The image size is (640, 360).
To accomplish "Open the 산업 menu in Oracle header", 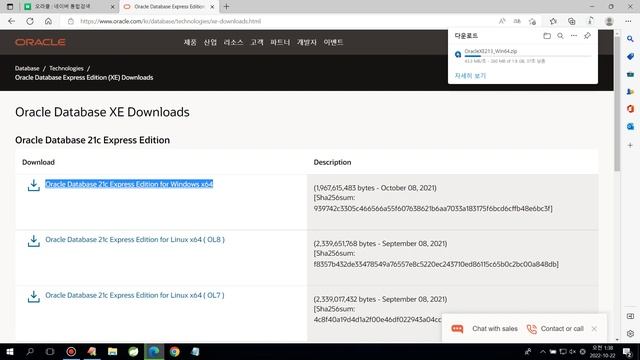I will tap(210, 42).
